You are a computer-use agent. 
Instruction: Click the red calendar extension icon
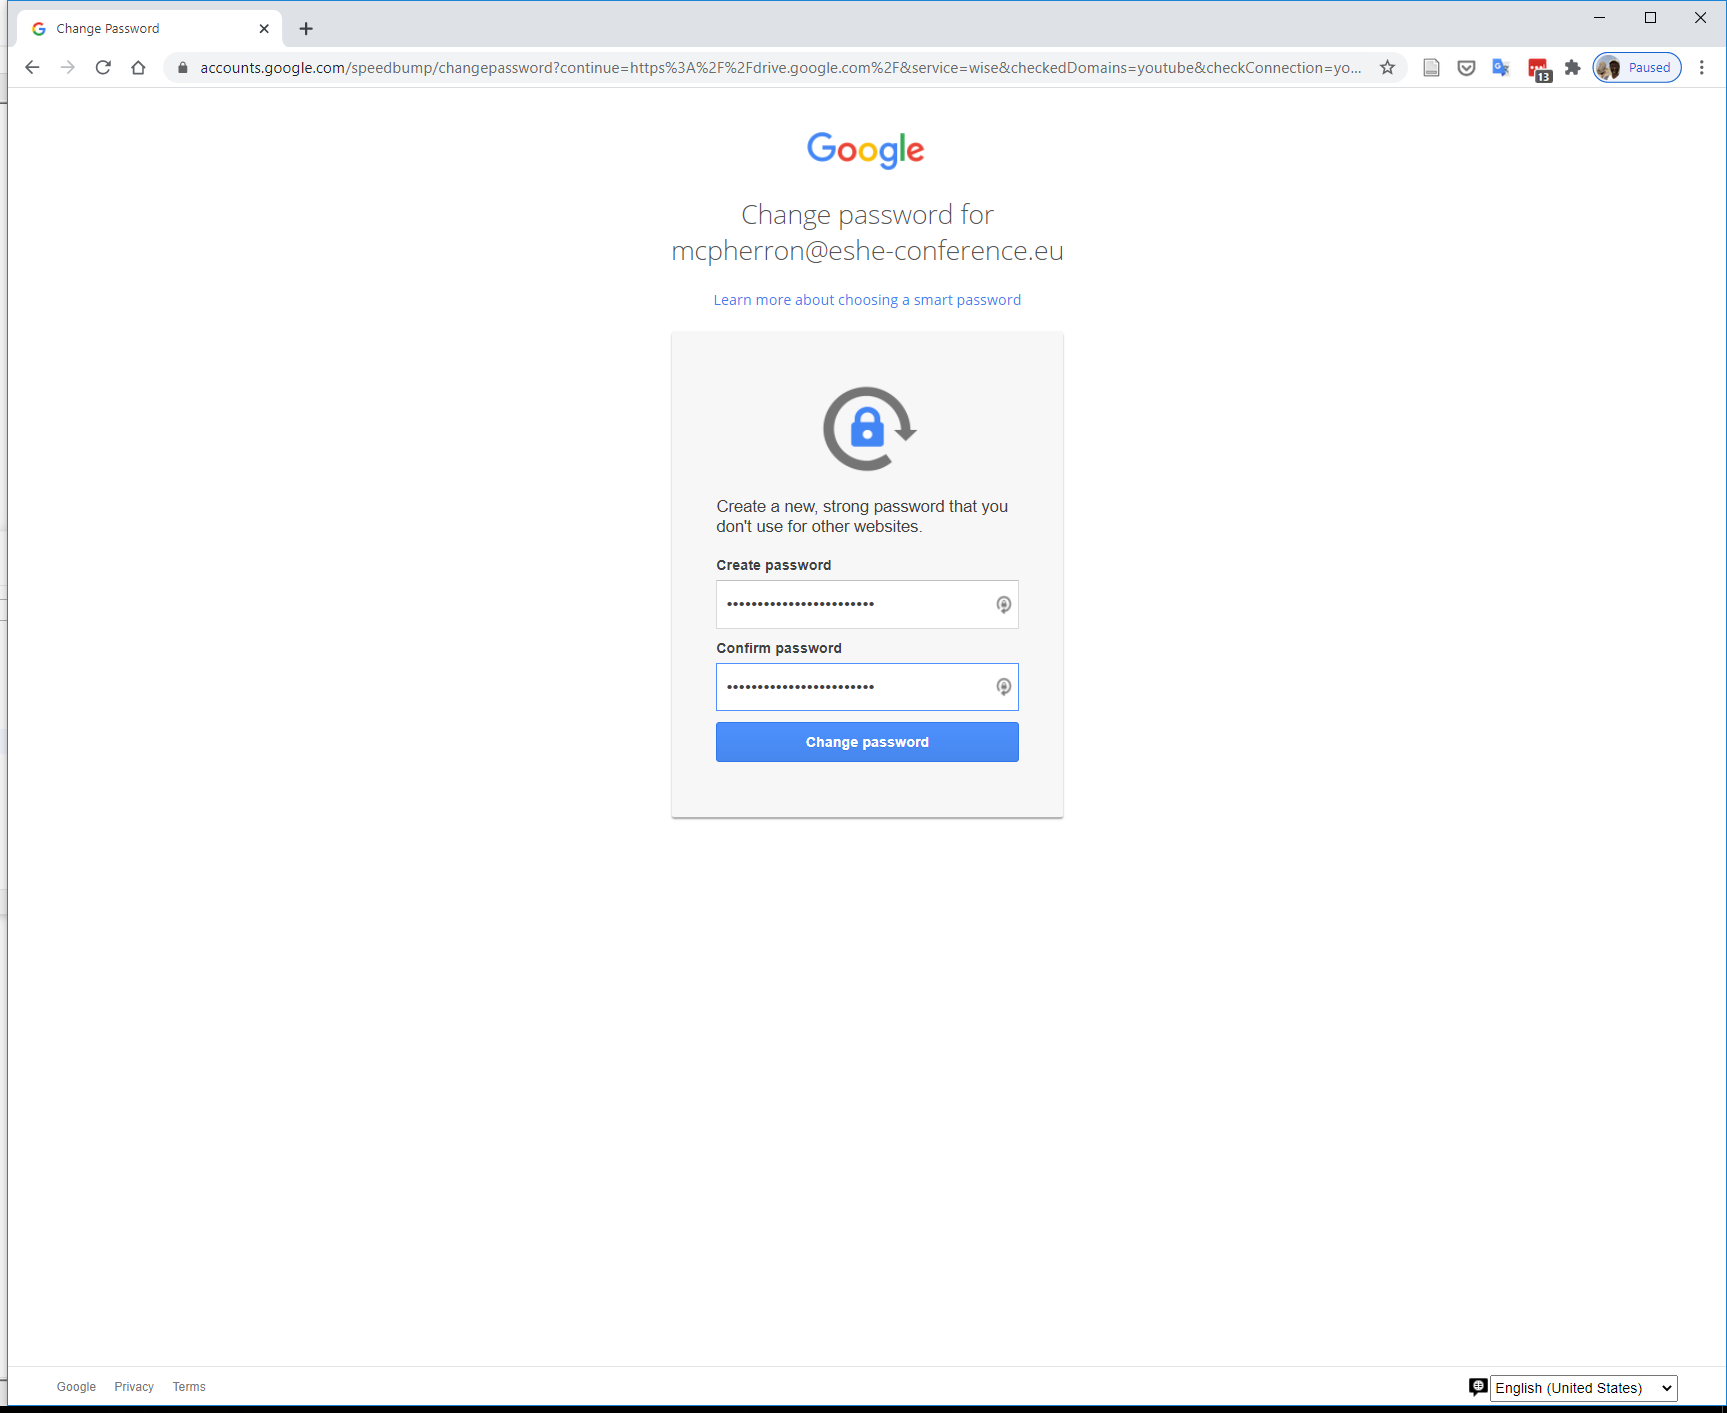click(x=1539, y=69)
